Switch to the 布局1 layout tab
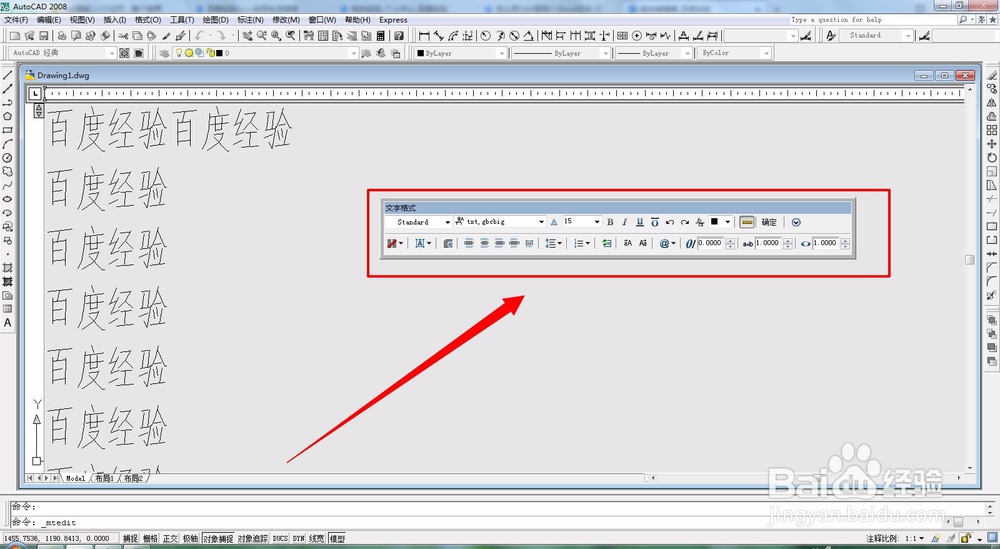Screen dimensions: 1000x549 tap(104, 478)
